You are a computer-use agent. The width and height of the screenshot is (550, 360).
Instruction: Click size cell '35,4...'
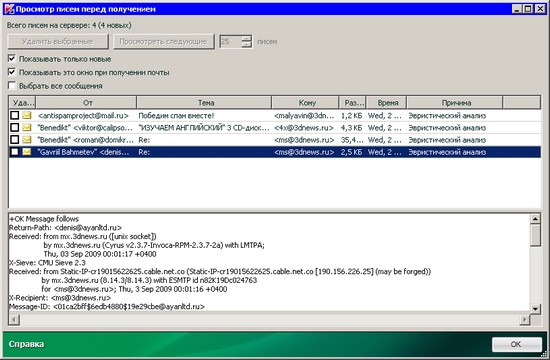coord(351,140)
